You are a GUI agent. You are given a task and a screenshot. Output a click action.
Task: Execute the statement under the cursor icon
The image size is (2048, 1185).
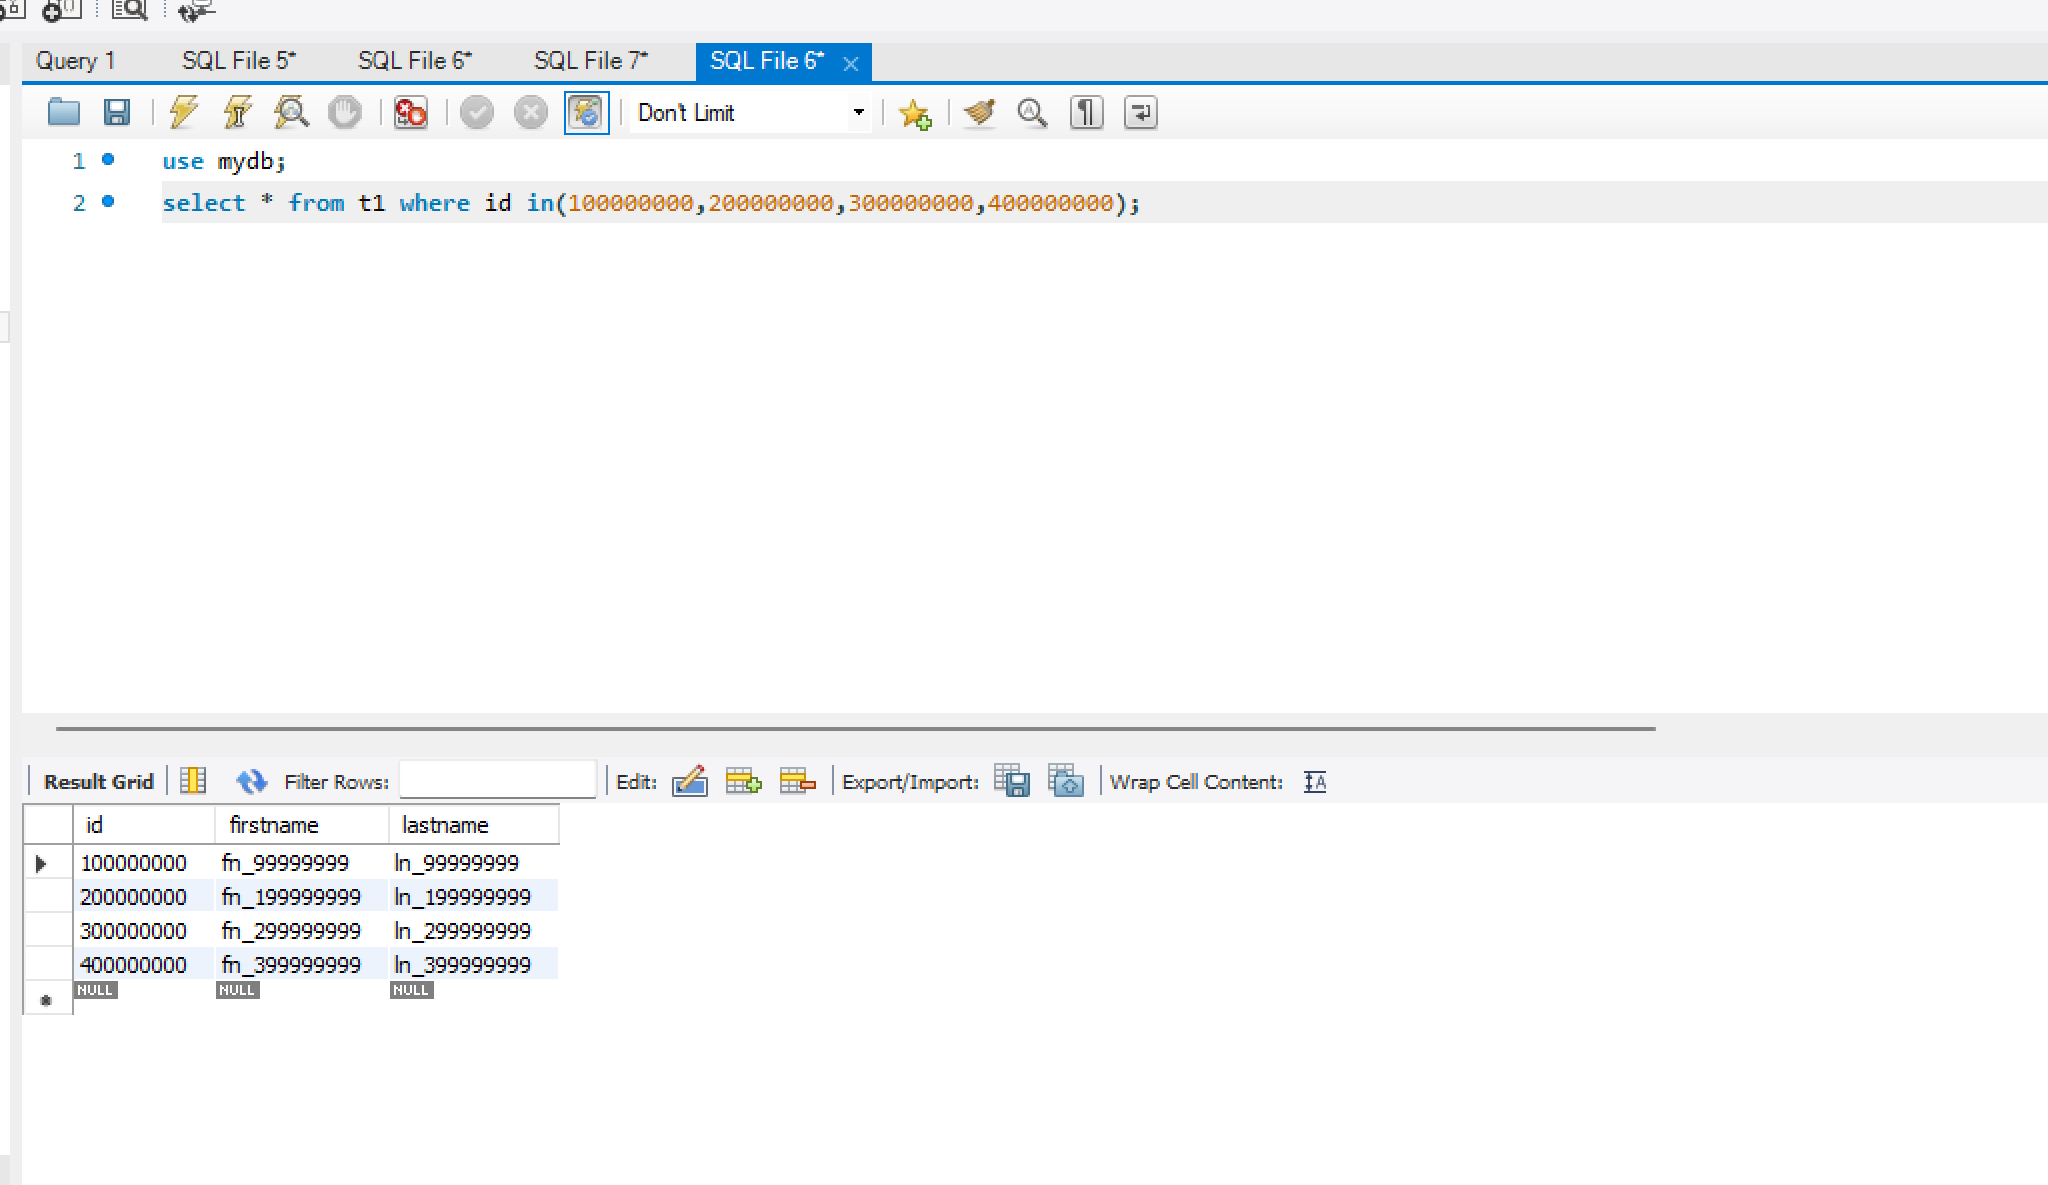pyautogui.click(x=237, y=112)
